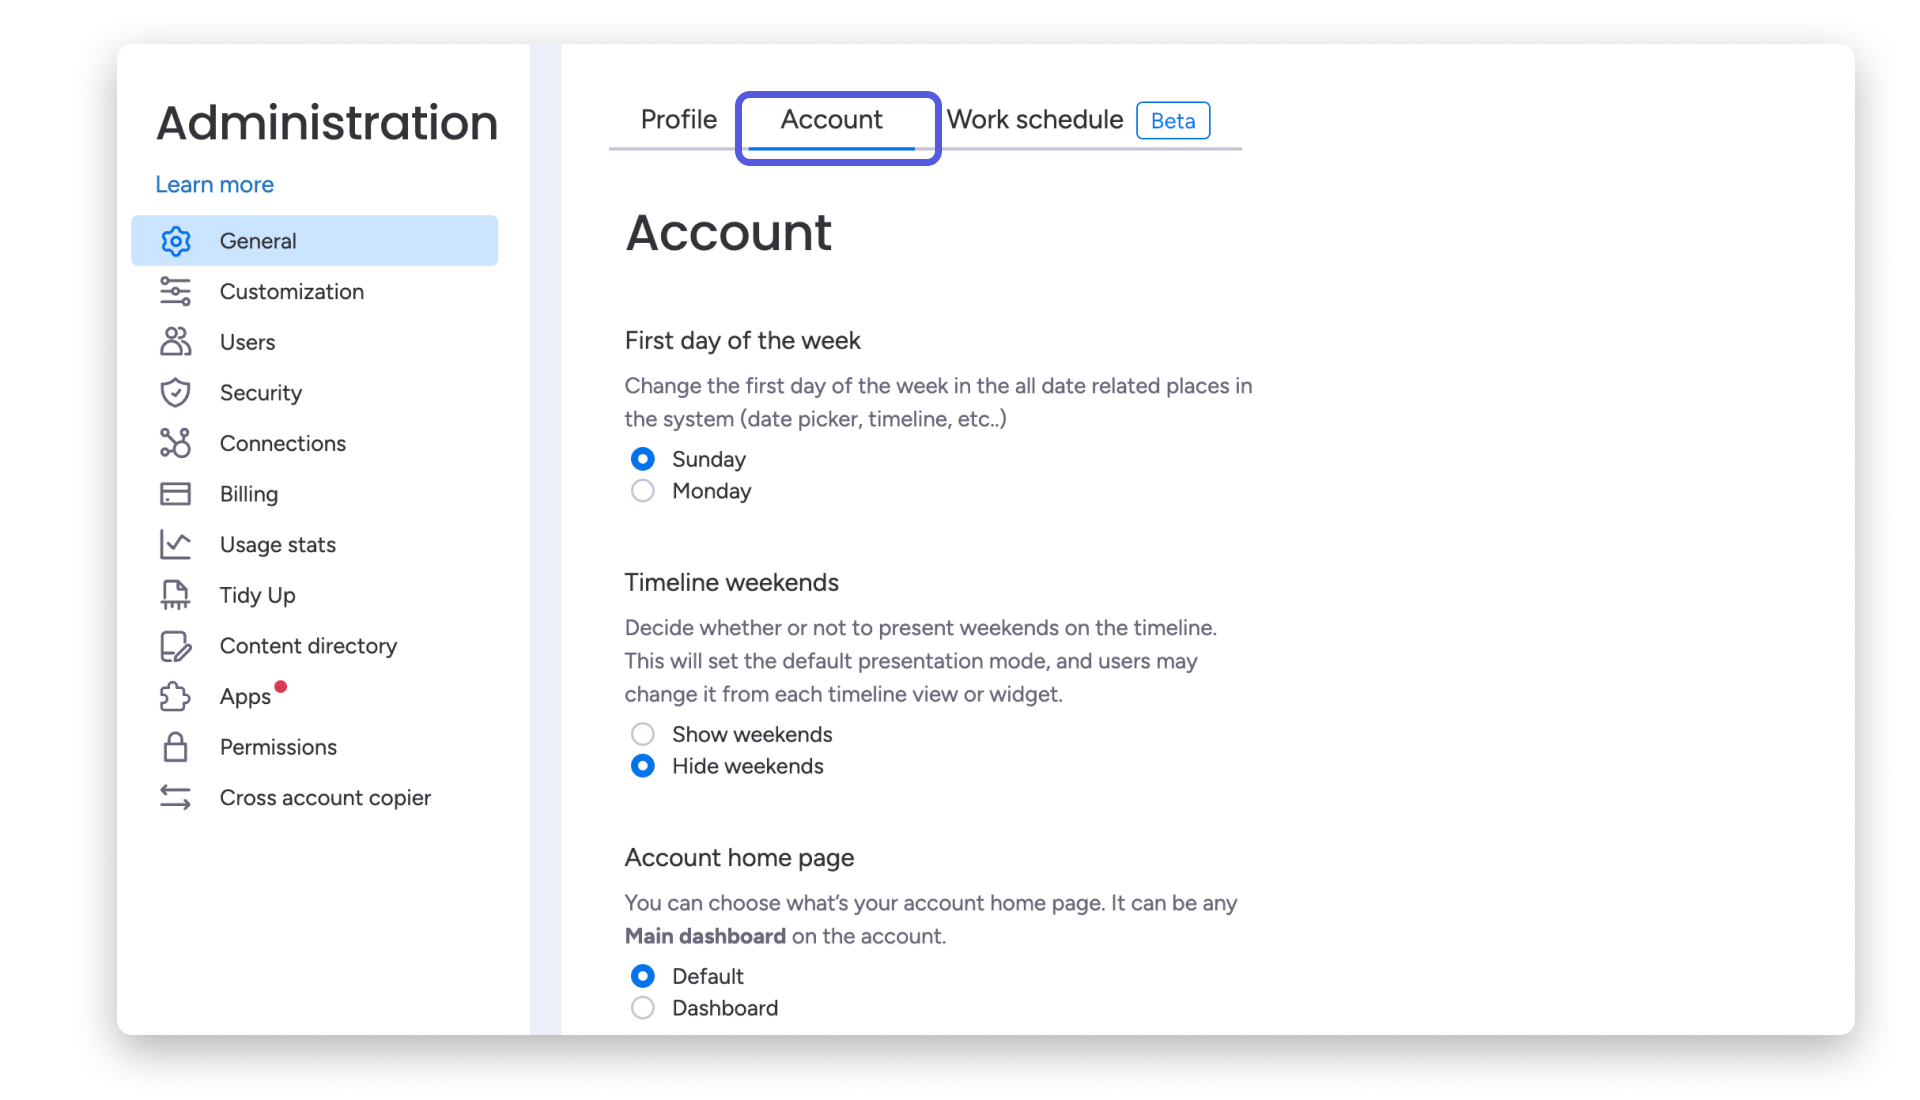This screenshot has width=1920, height=1100.
Task: Click the General gear icon
Action: [175, 241]
